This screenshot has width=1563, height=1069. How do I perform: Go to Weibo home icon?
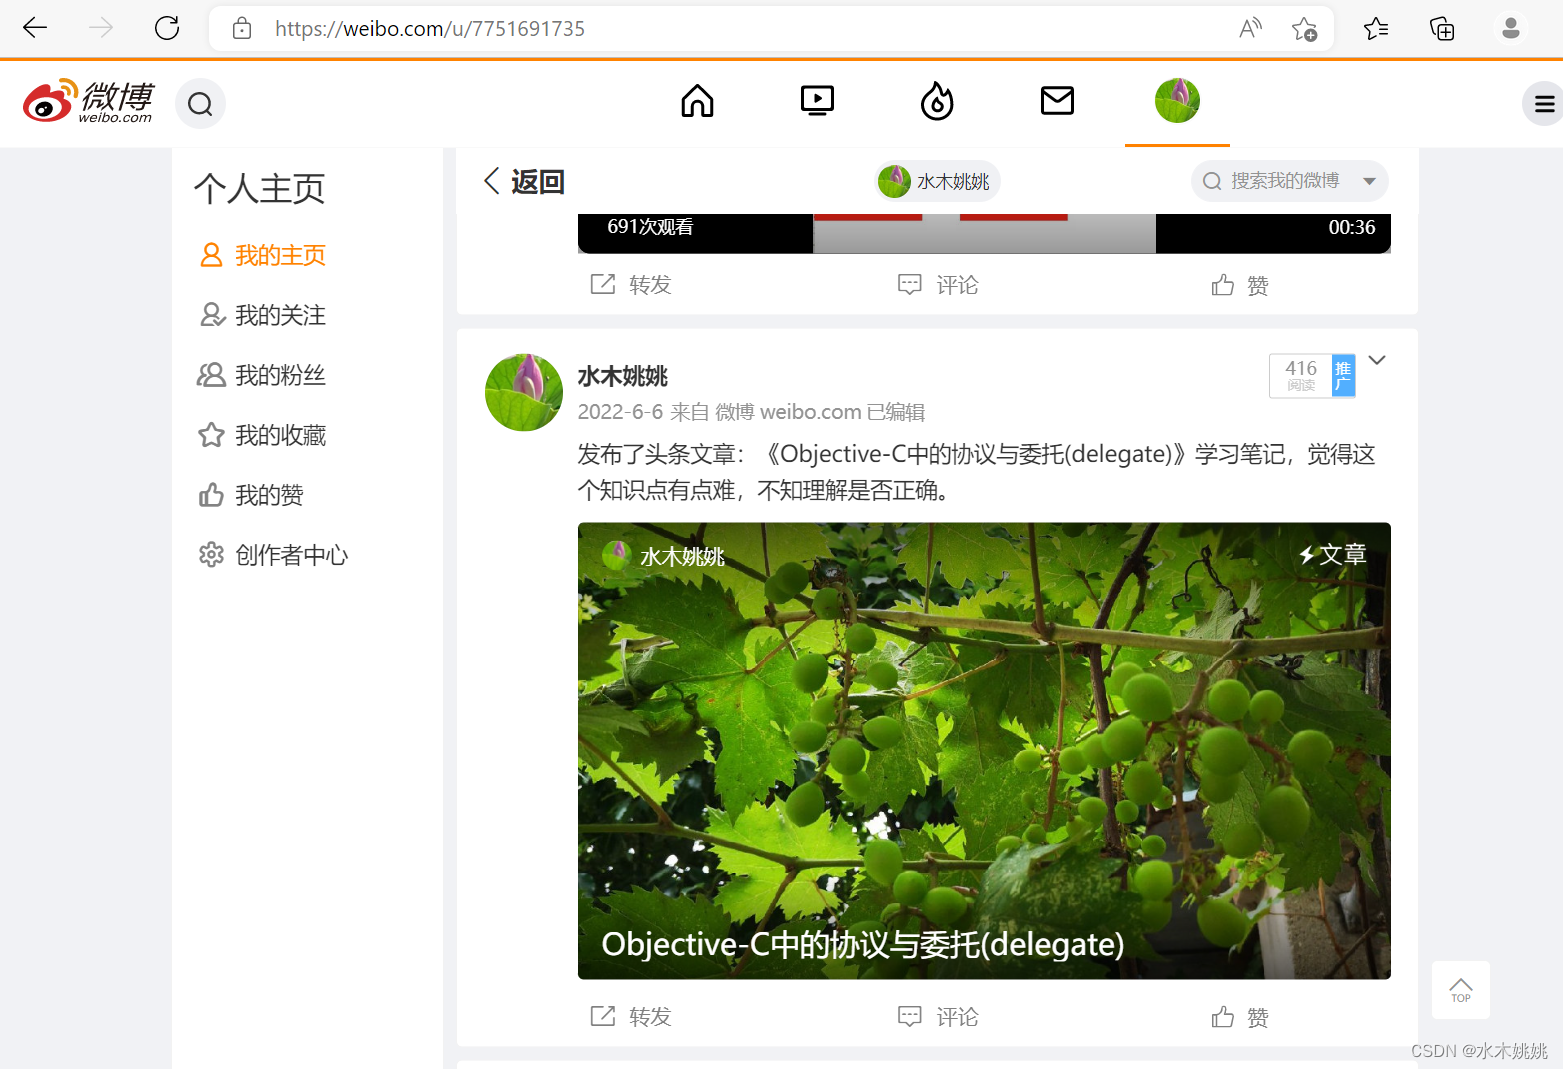tap(697, 101)
